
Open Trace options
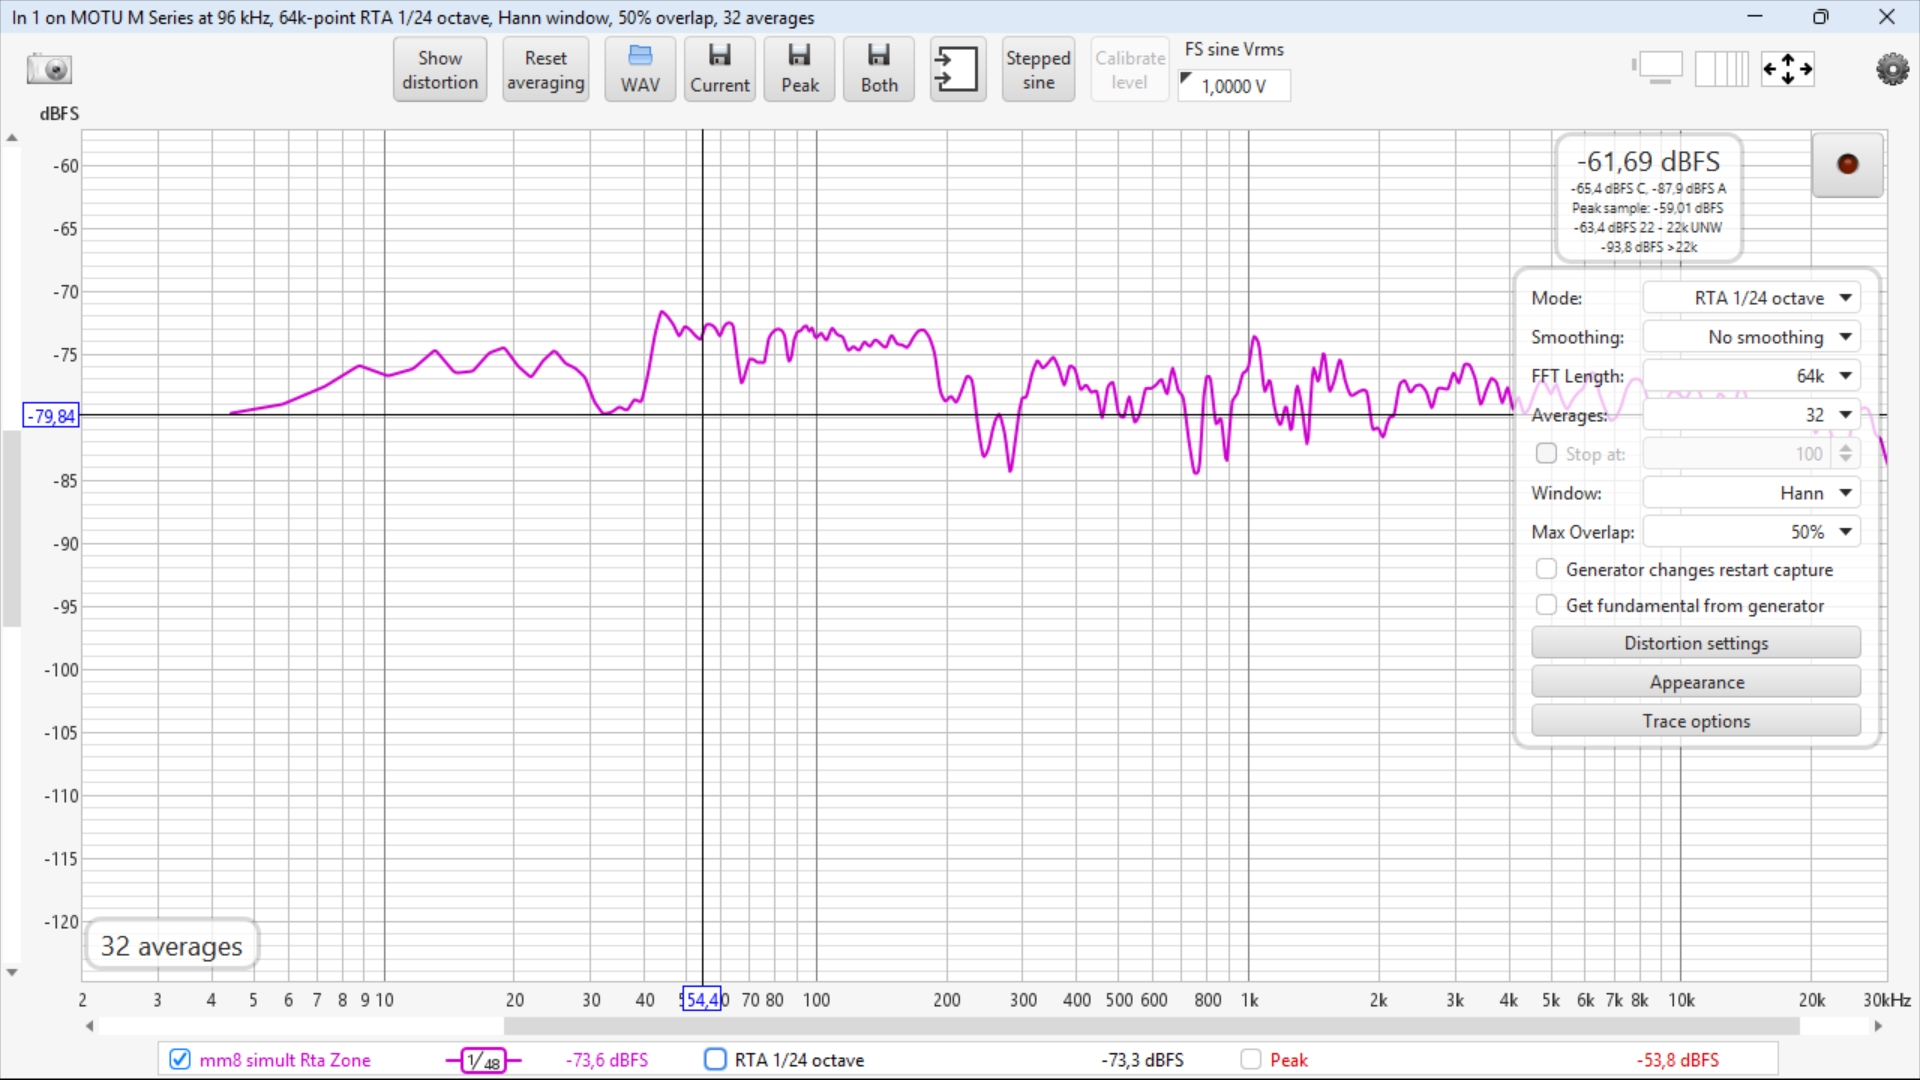1696,721
